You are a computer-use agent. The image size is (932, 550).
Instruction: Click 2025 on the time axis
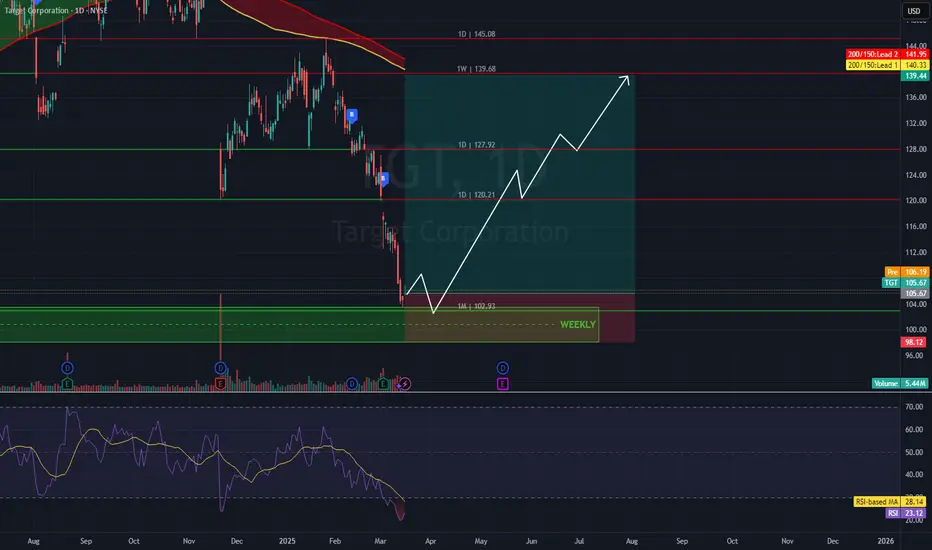point(287,541)
